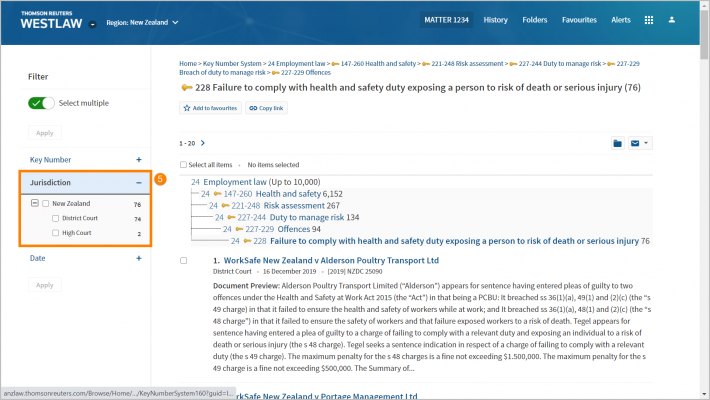Click the Key Number filter label
The width and height of the screenshot is (710, 400).
(x=50, y=159)
